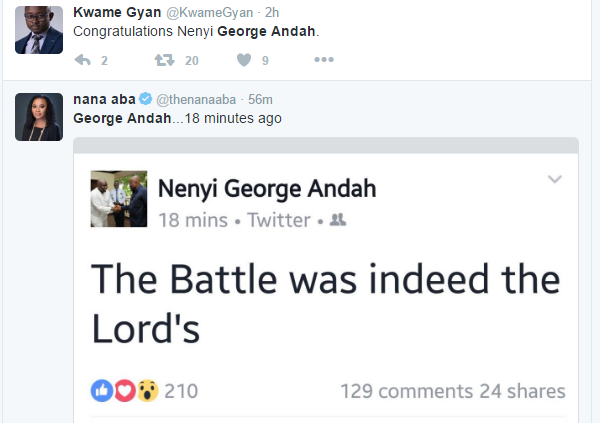This screenshot has width=600, height=423.
Task: Open nana aba's profile picture
Action: coord(39,116)
